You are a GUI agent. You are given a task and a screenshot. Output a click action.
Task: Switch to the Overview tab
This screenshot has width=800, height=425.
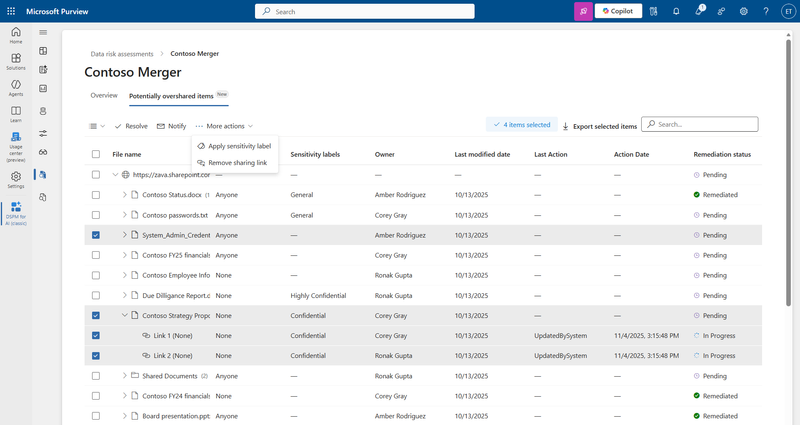104,96
